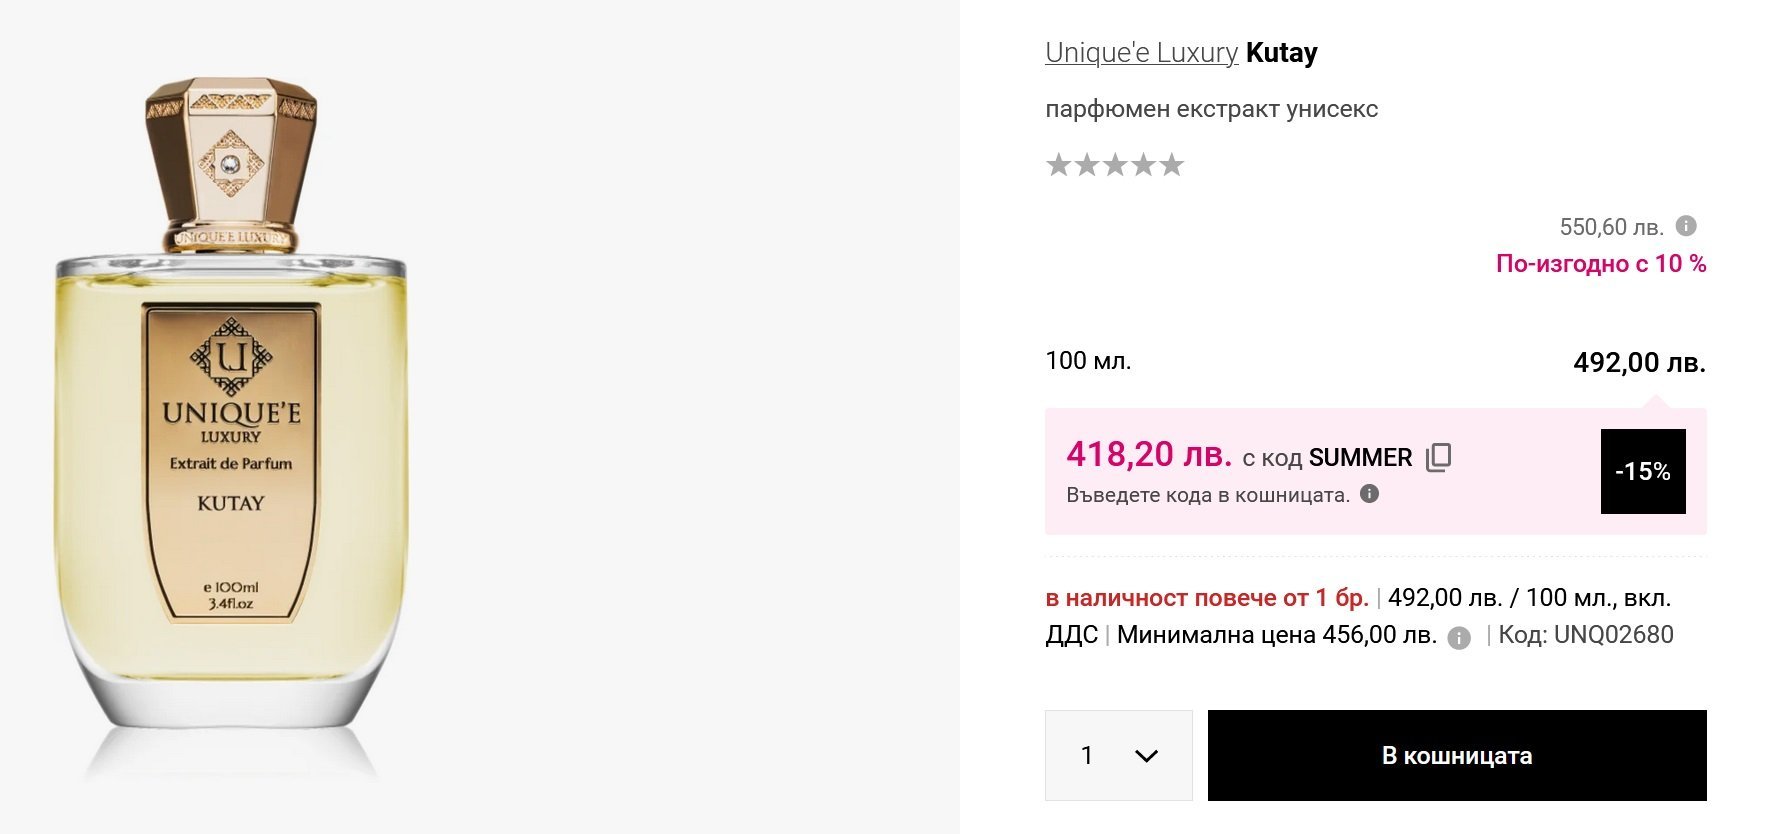Click the 'По-изгодно с 10 %' label

point(1600,264)
